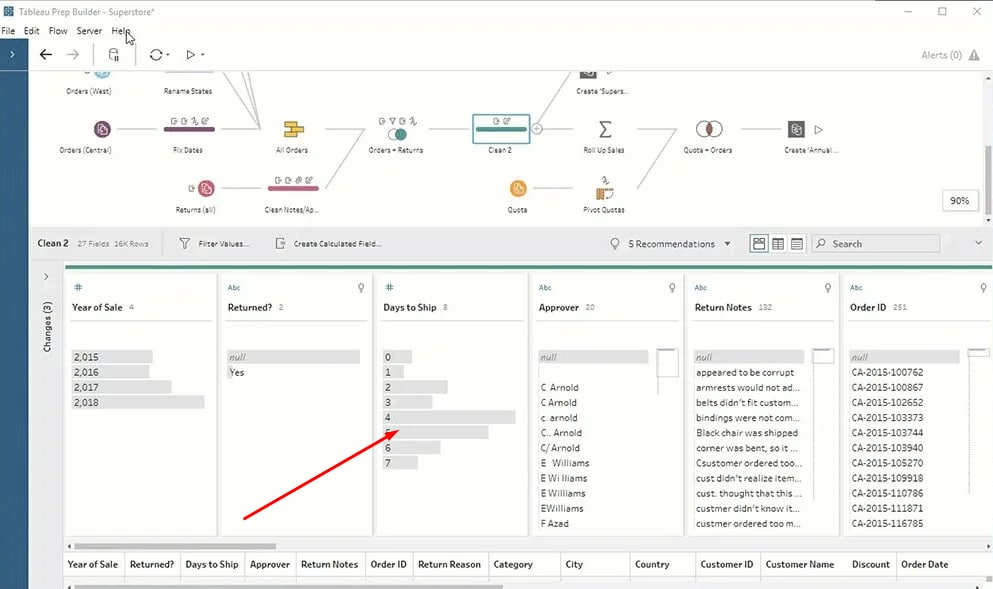Open the Server menu
Viewport: 993px width, 589px height.
click(89, 30)
